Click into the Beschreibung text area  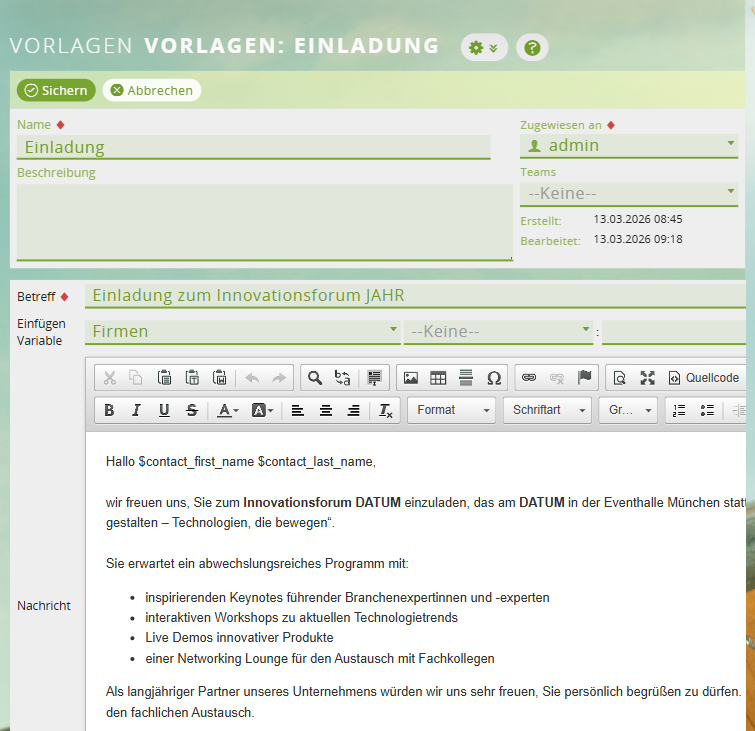coord(264,222)
